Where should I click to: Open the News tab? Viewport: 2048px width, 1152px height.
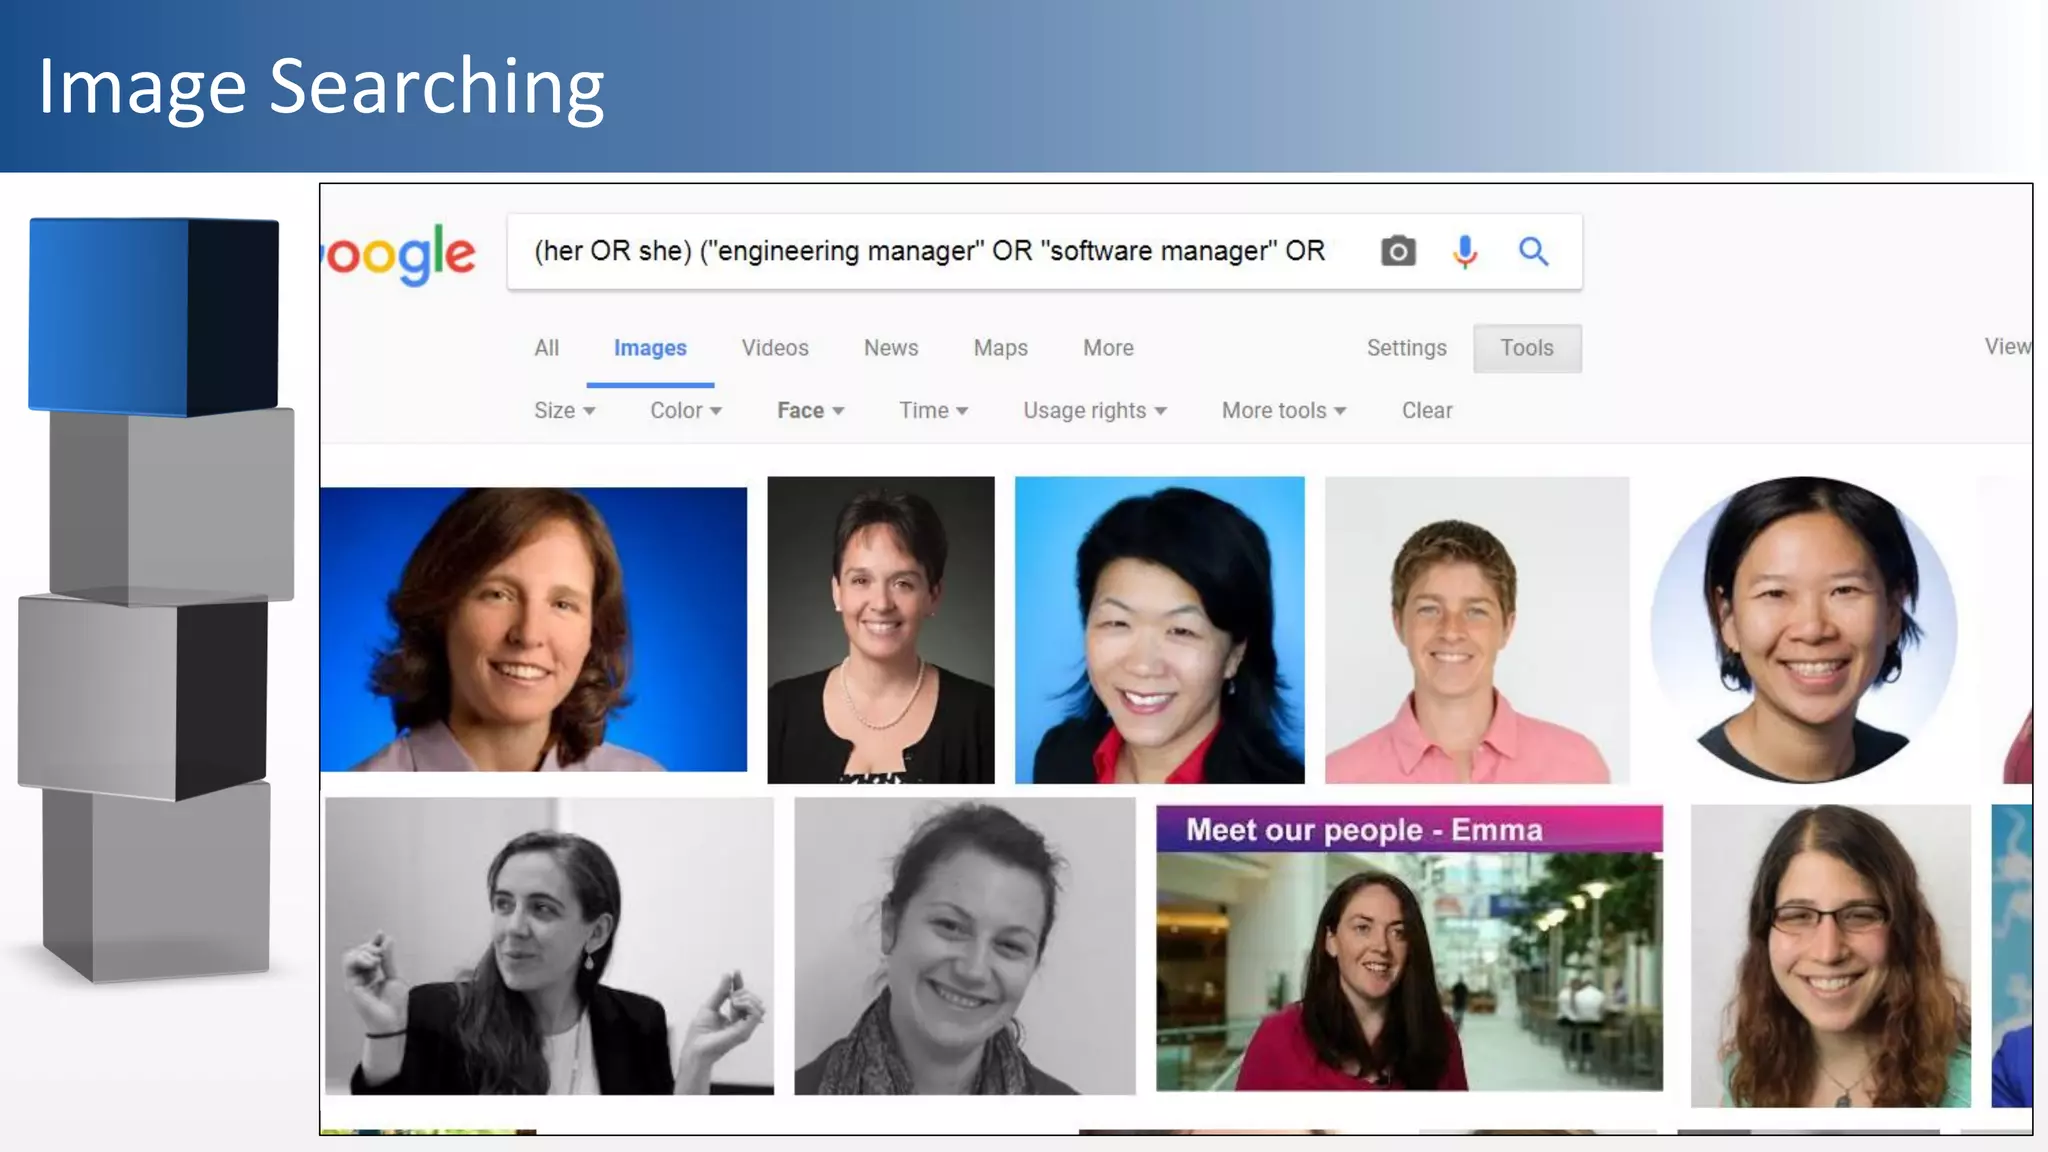click(891, 348)
